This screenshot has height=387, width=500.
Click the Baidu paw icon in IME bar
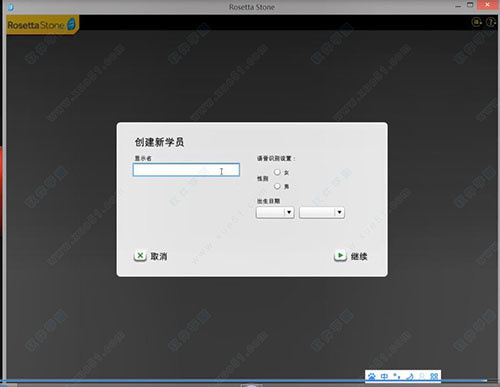[371, 376]
